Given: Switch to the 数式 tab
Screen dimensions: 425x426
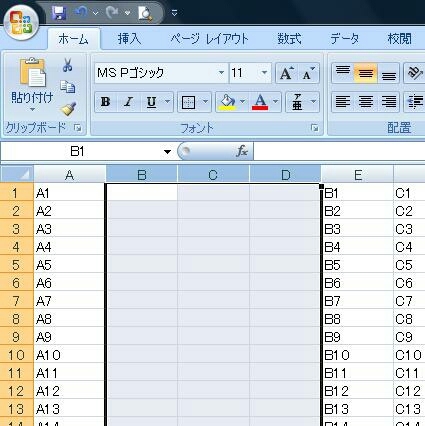Looking at the screenshot, I should [289, 39].
